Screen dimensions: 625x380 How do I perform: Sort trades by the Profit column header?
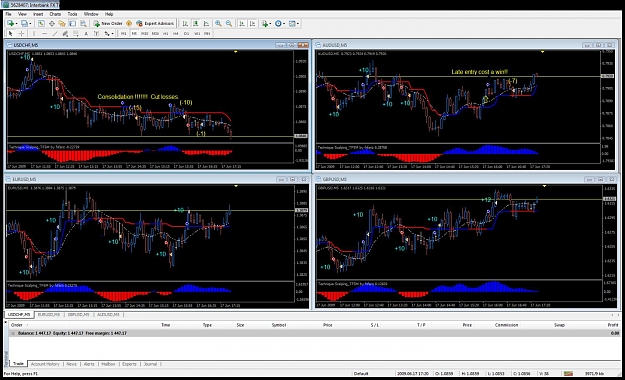click(x=613, y=325)
